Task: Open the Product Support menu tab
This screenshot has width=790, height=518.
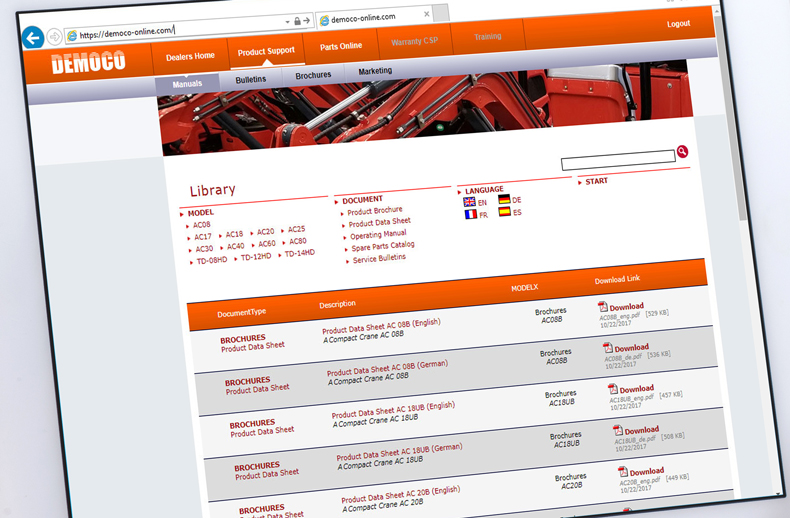Action: (267, 51)
